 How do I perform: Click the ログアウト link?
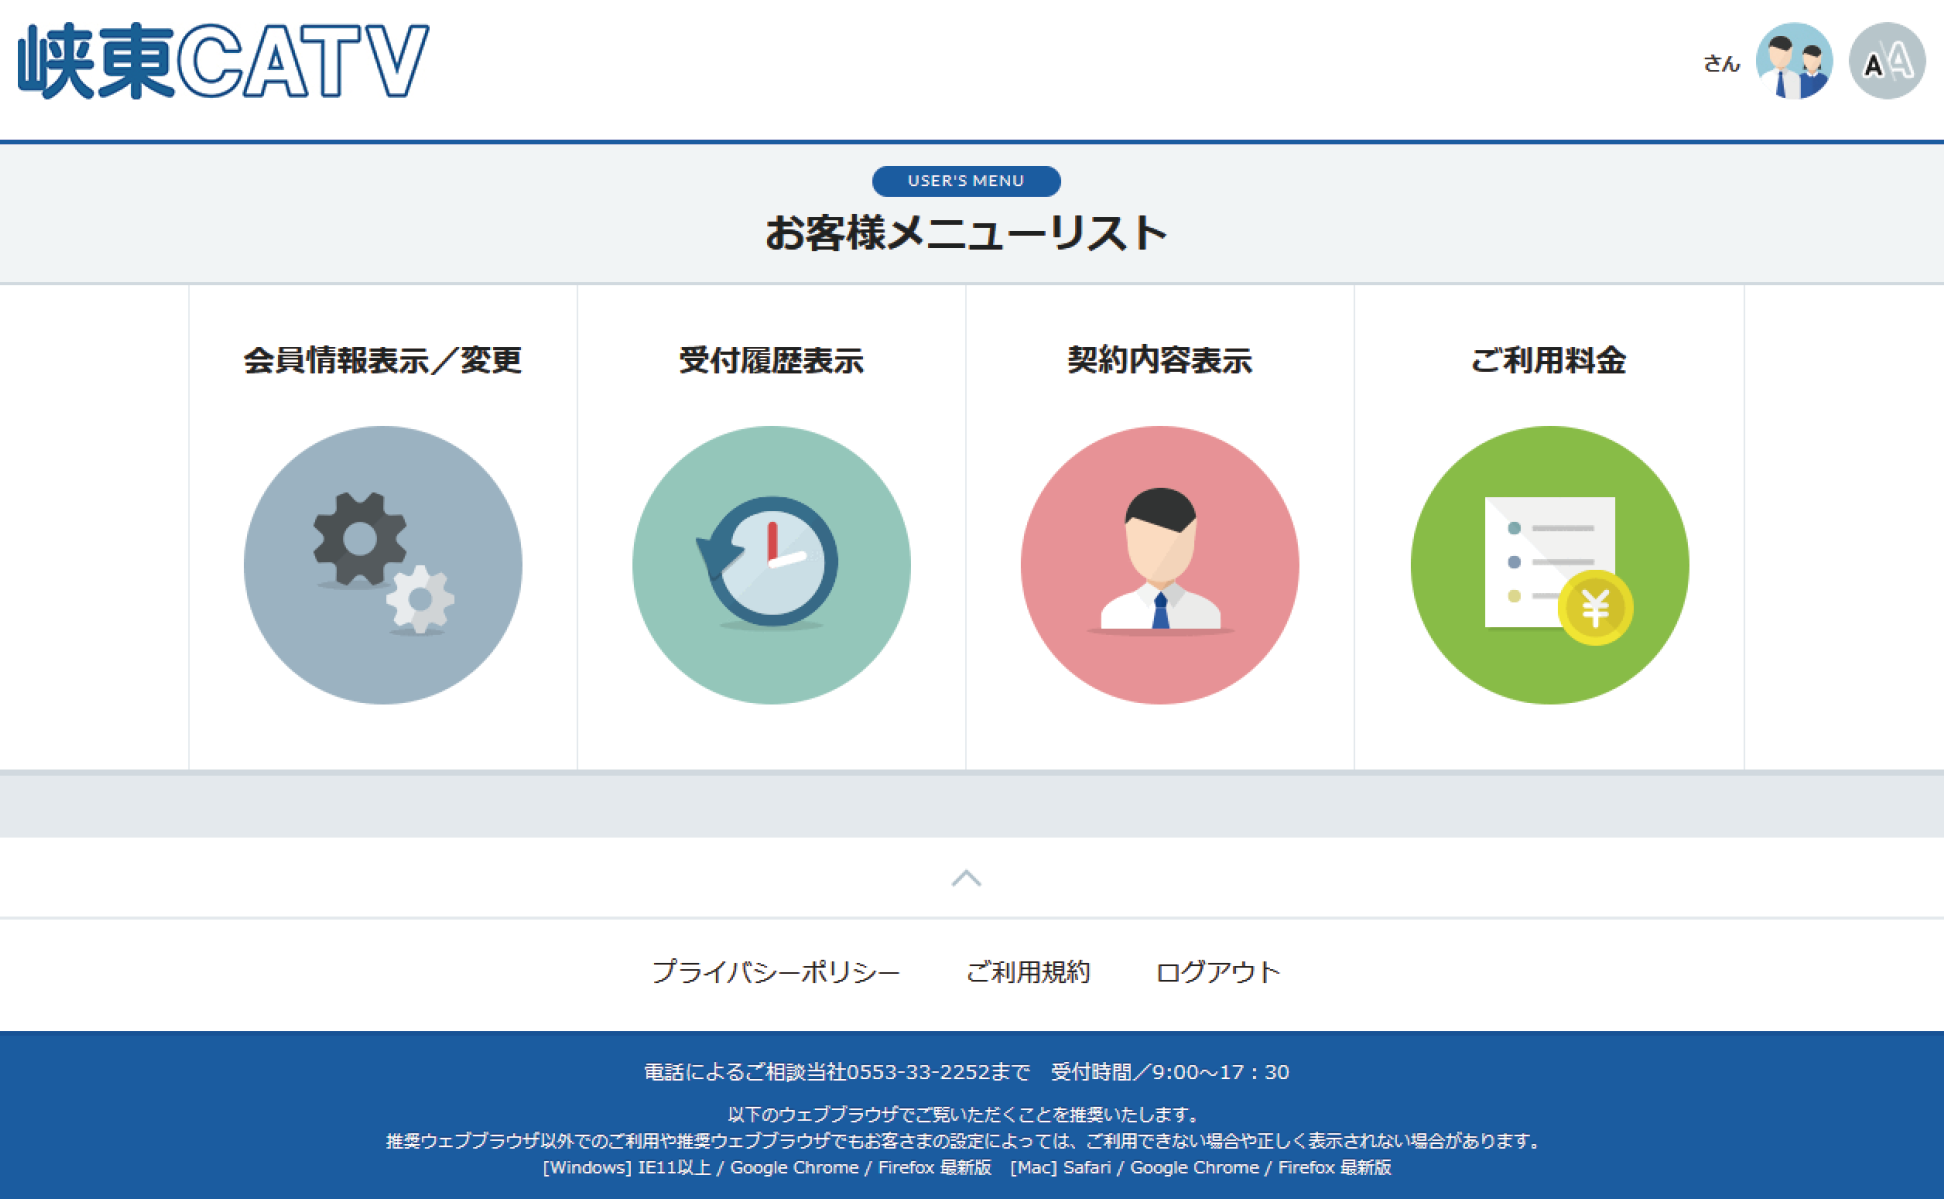coord(1217,971)
